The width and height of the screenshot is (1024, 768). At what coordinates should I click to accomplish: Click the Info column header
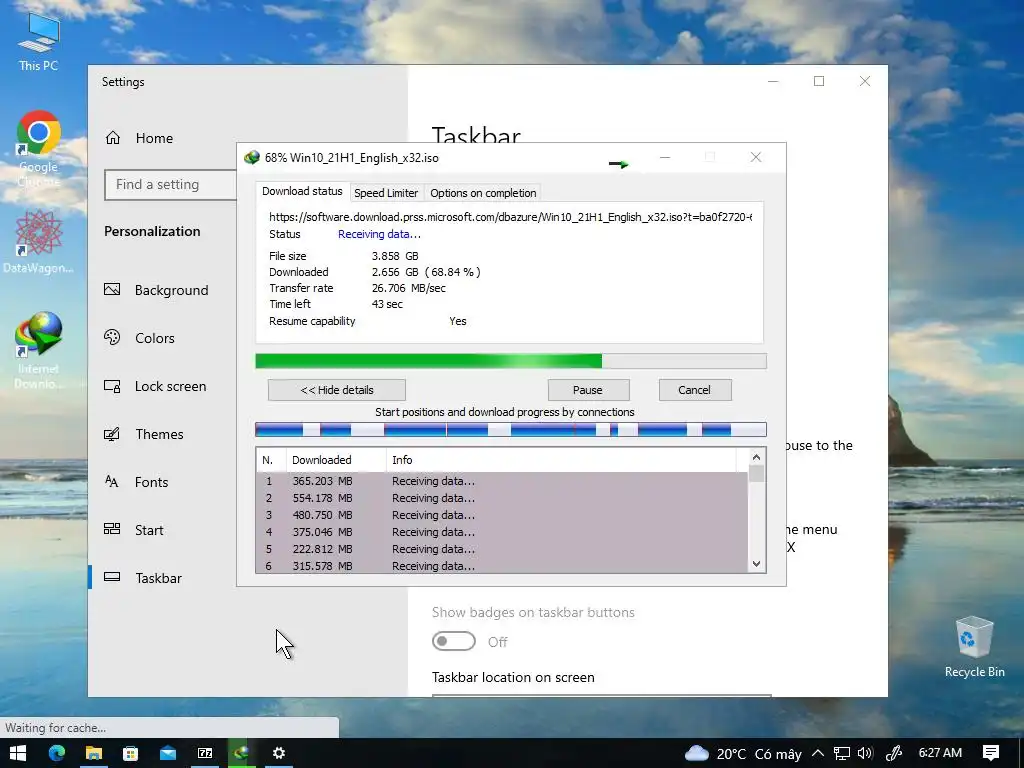click(x=561, y=460)
